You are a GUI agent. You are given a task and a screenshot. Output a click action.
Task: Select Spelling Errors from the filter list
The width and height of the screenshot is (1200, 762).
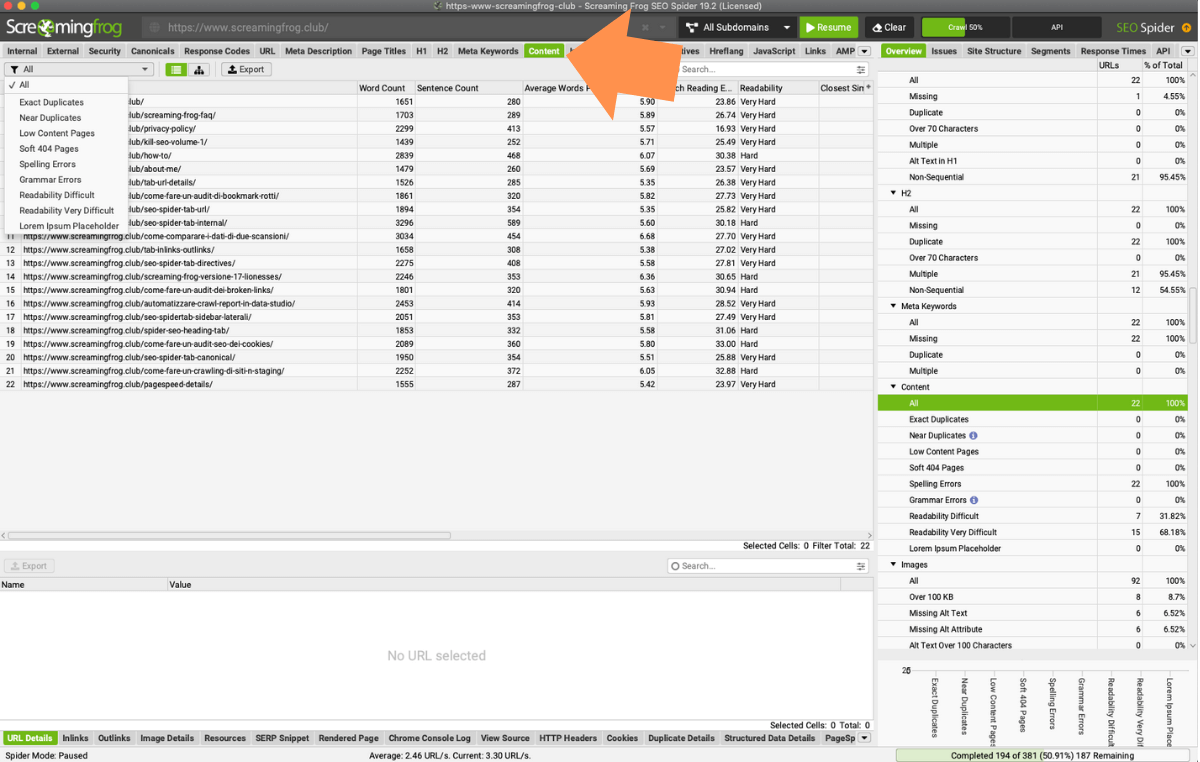point(47,164)
